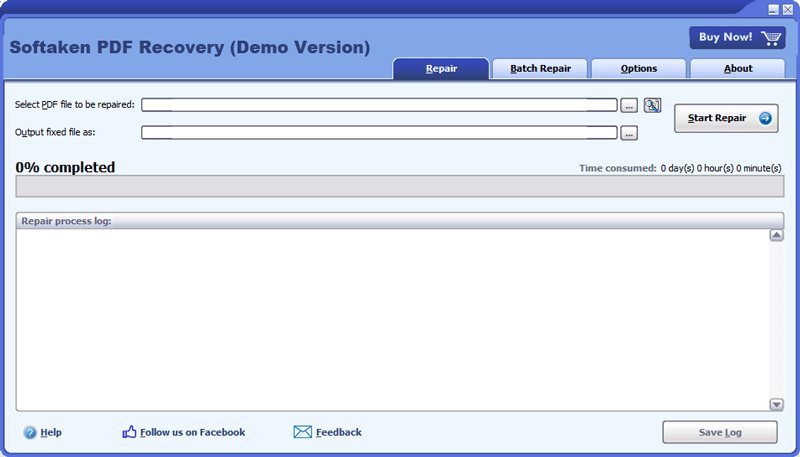Click the Buy Now button
This screenshot has height=457, width=800.
pos(737,38)
